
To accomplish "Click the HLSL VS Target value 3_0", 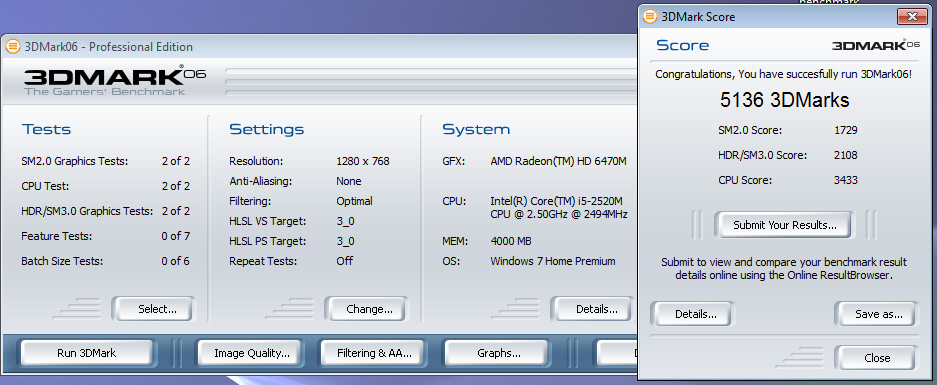I will pos(345,221).
